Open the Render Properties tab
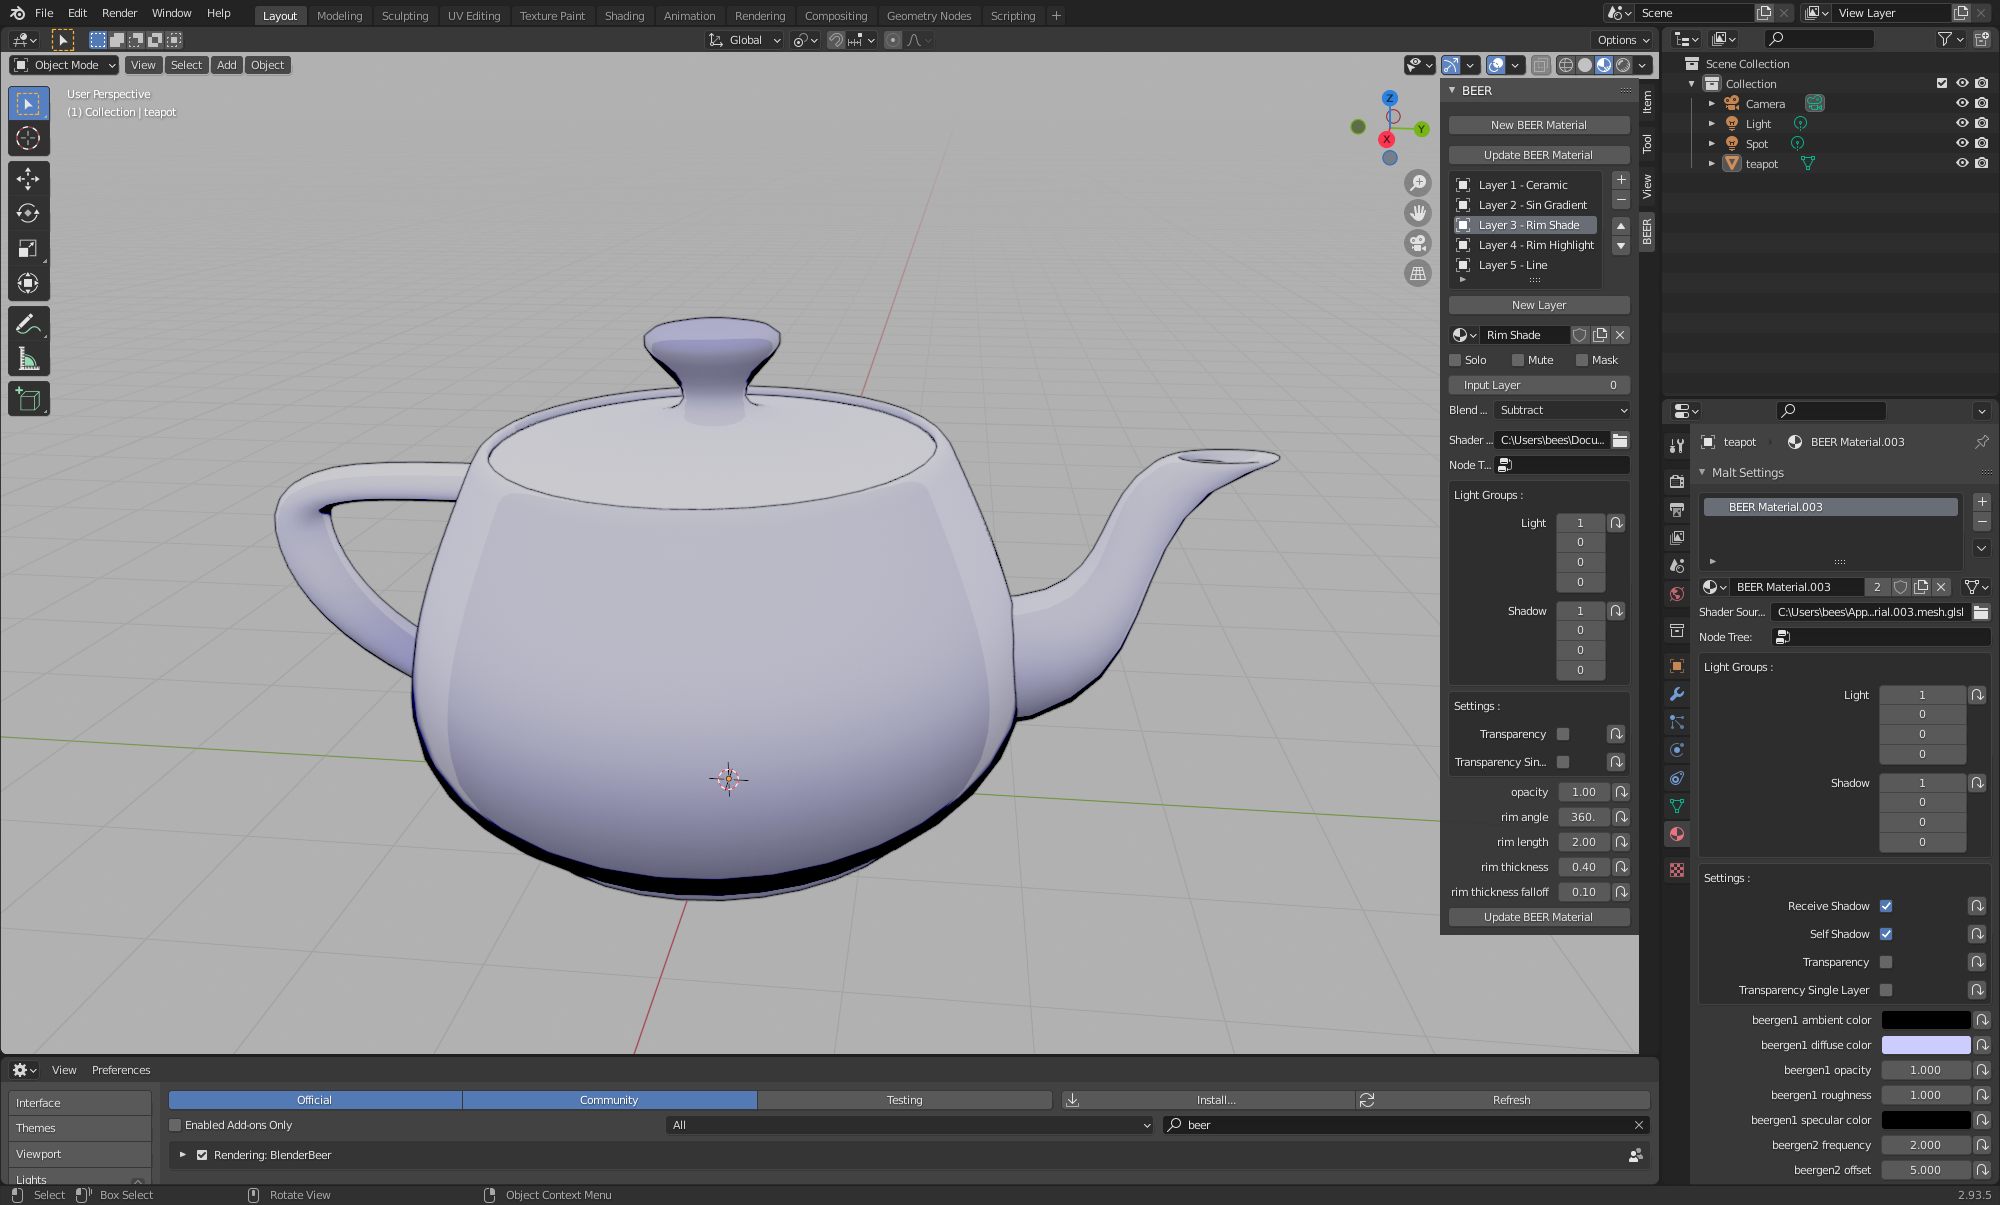 click(x=1677, y=481)
